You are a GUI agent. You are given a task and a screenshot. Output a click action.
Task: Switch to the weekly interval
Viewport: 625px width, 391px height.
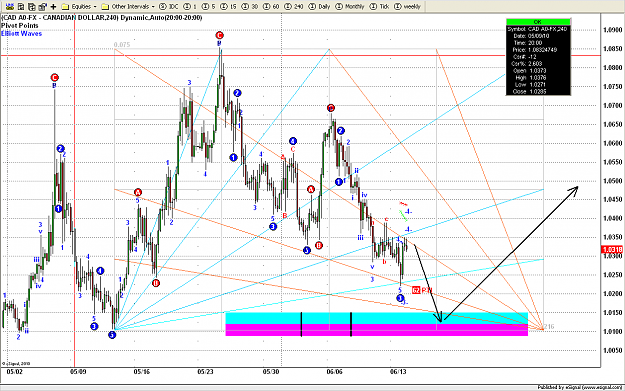[x=407, y=7]
